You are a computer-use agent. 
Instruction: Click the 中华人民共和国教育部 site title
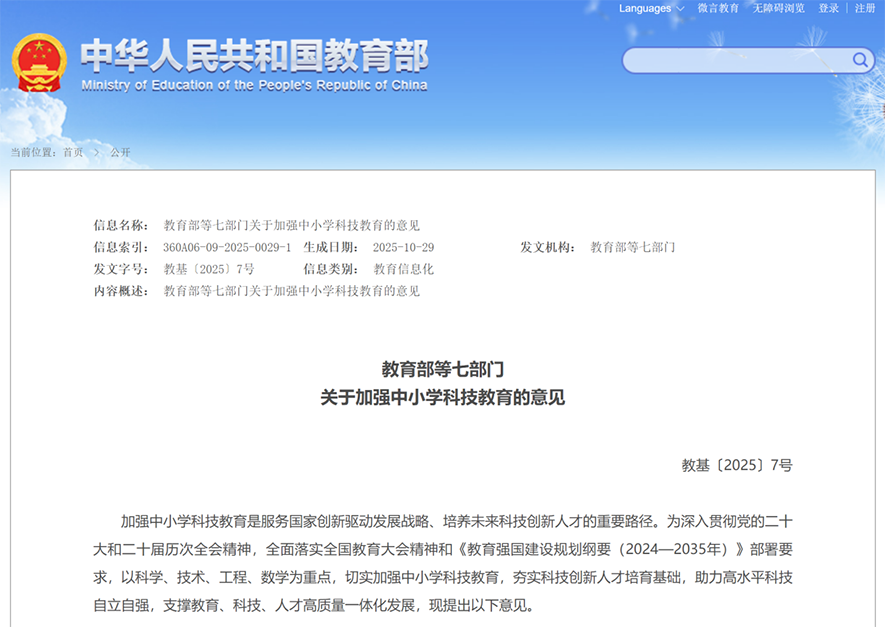tap(254, 55)
